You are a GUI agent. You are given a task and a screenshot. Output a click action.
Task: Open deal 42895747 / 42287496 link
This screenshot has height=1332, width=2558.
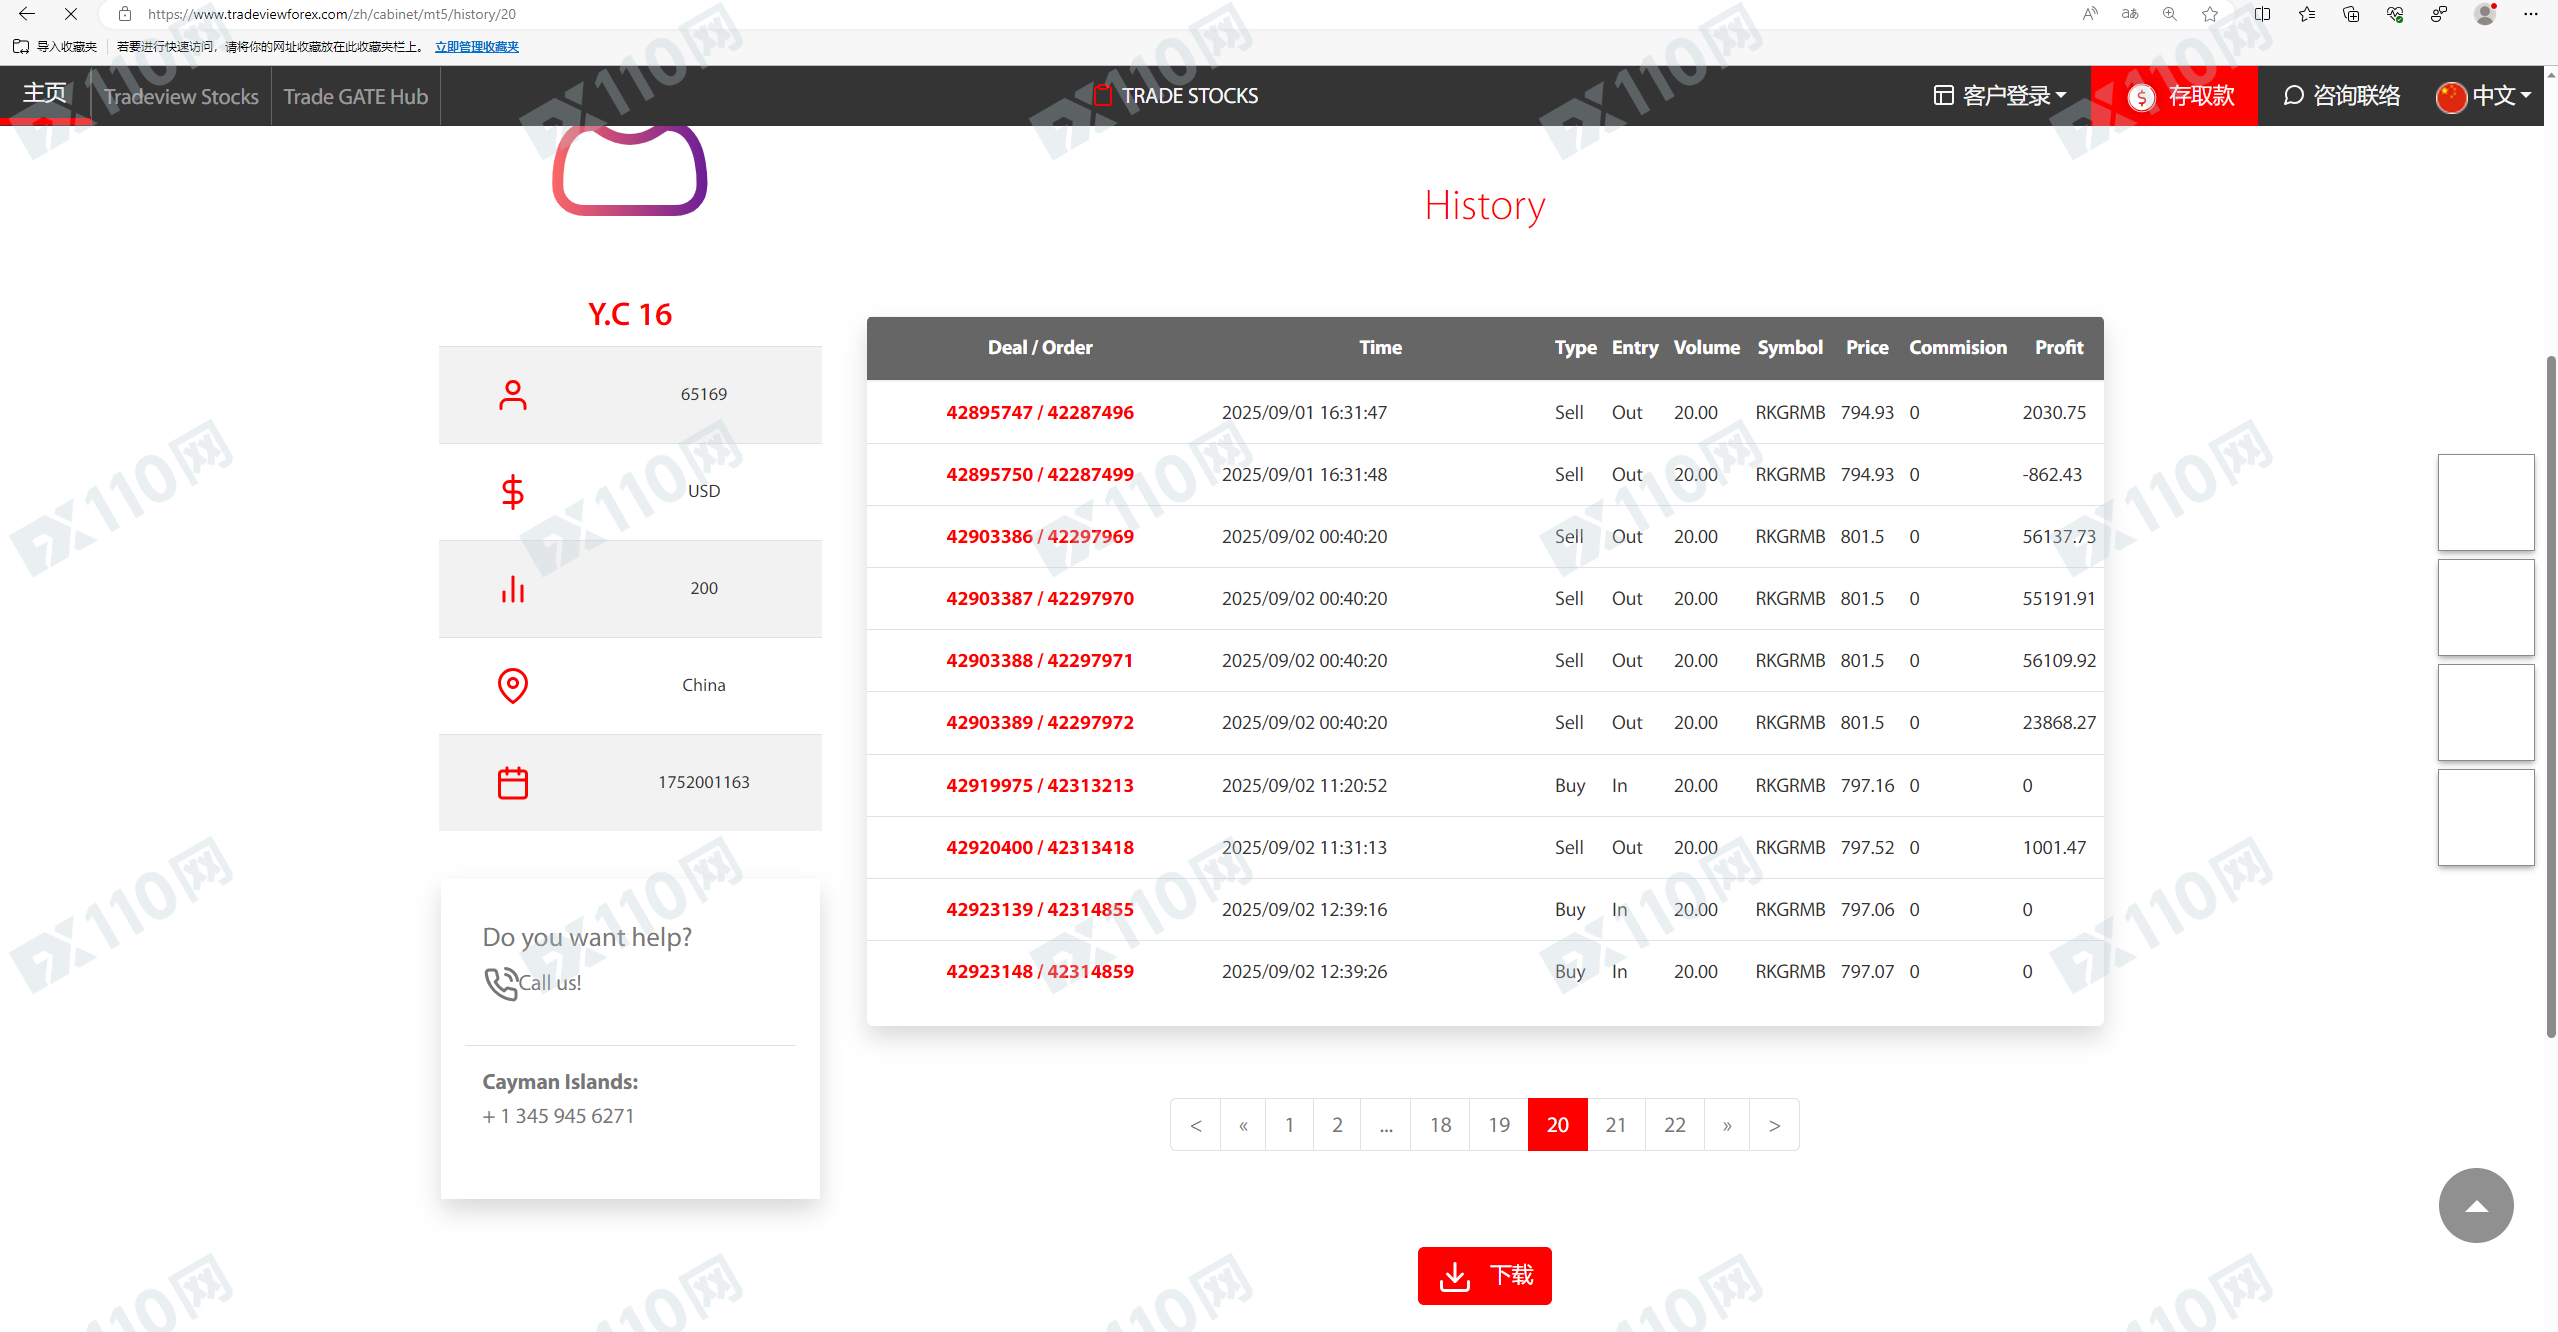coord(1039,412)
